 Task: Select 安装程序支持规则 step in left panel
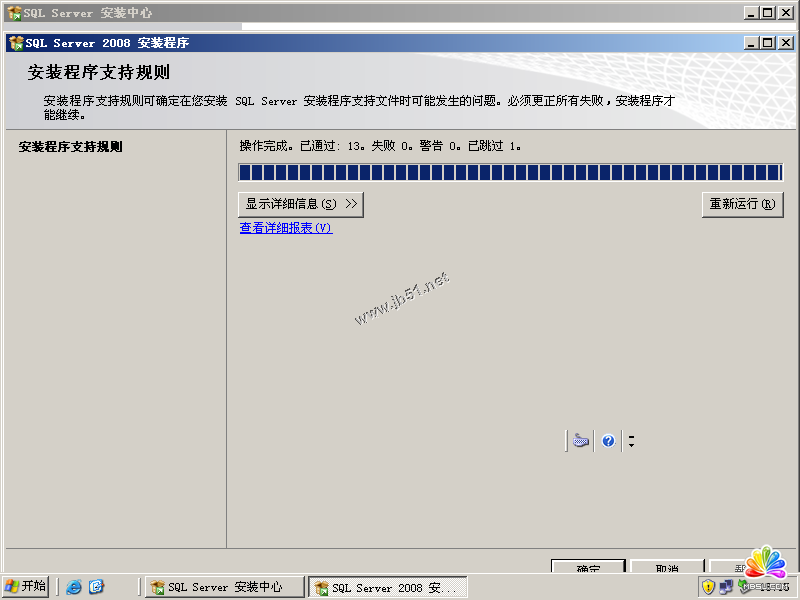pos(71,147)
